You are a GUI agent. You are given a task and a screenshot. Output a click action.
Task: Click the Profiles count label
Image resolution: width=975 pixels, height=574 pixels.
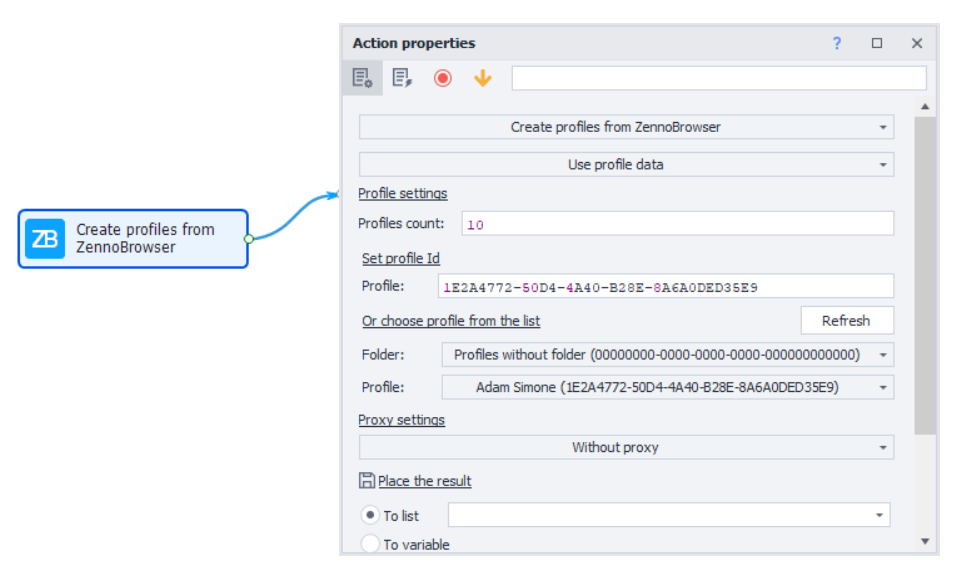[401, 223]
